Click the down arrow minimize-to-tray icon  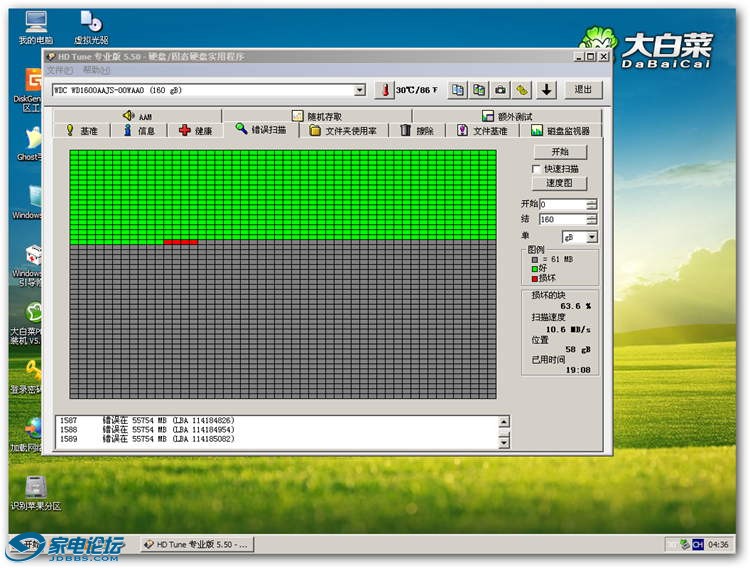tap(546, 90)
